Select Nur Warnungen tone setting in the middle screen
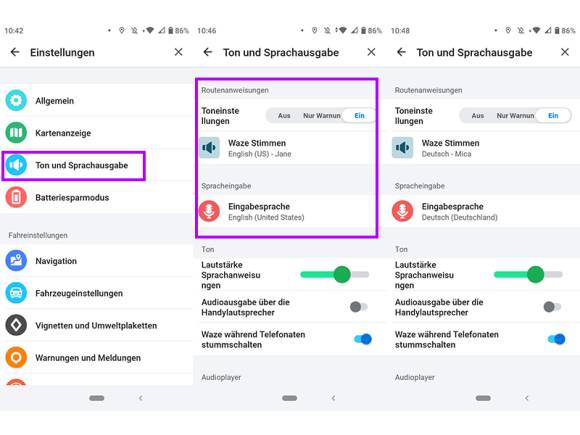The width and height of the screenshot is (580, 435). [x=321, y=116]
